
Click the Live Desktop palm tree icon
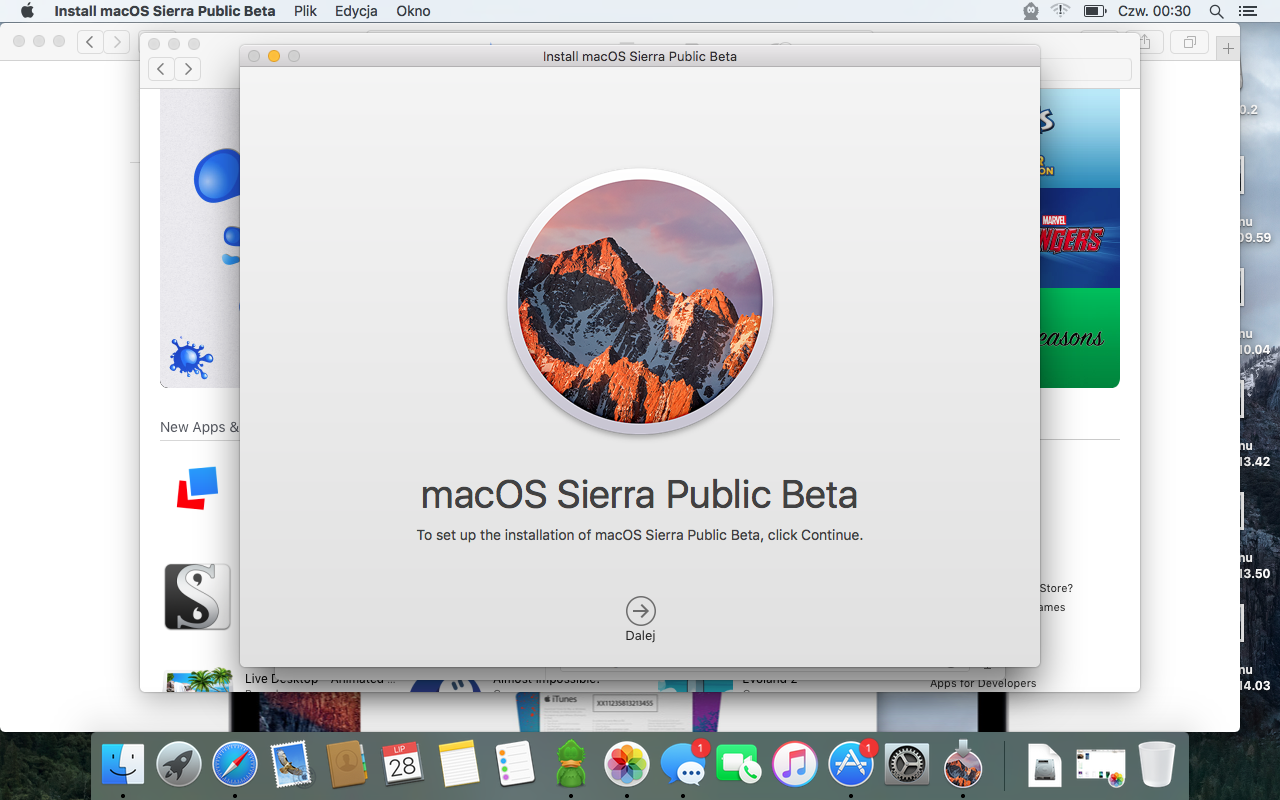coord(198,680)
